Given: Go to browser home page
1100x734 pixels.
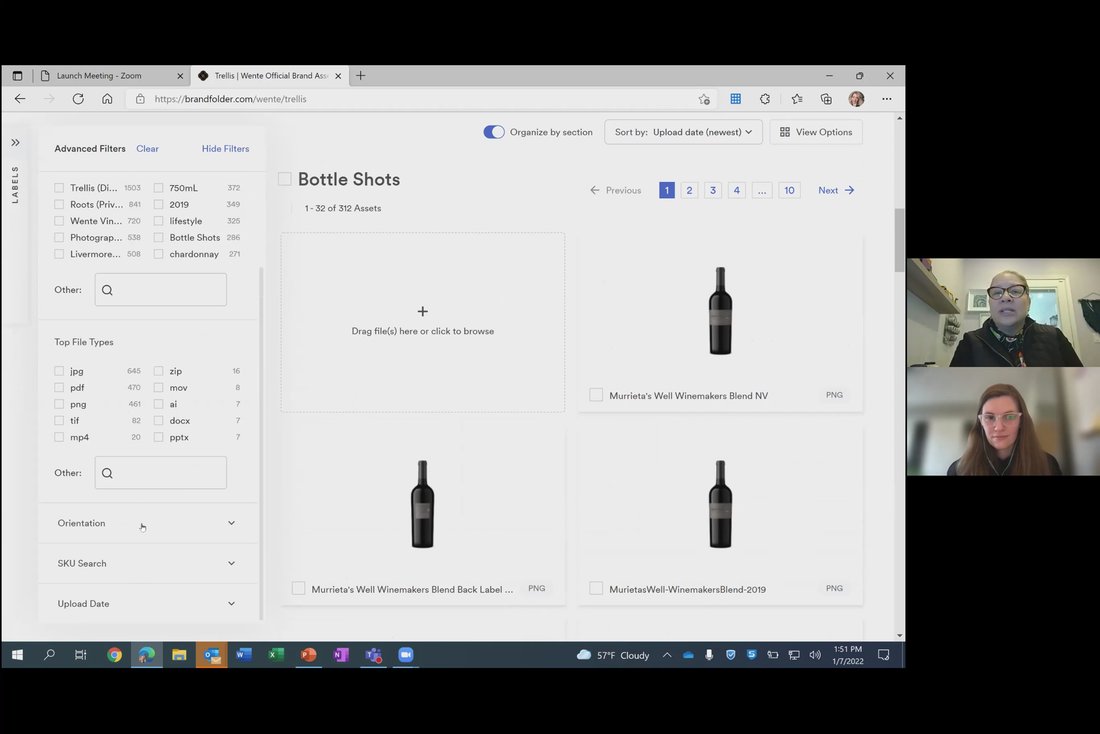Looking at the screenshot, I should [x=107, y=99].
